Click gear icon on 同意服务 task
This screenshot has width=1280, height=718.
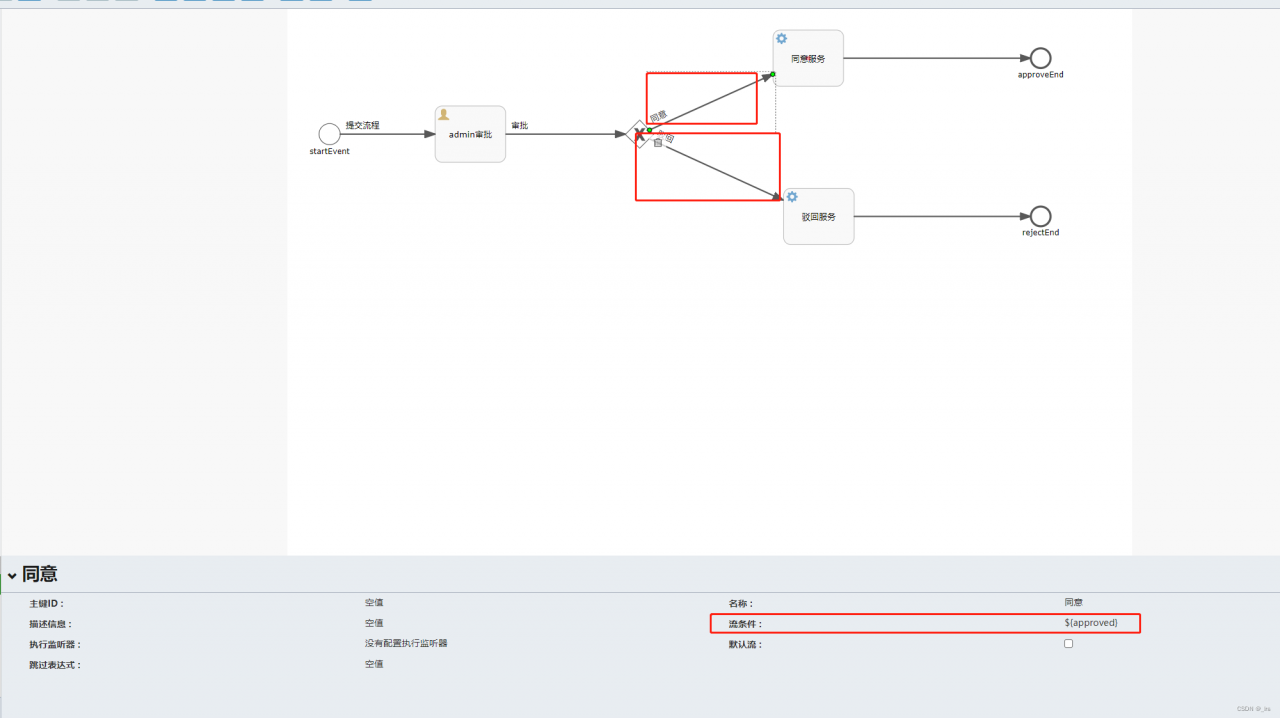pyautogui.click(x=781, y=39)
